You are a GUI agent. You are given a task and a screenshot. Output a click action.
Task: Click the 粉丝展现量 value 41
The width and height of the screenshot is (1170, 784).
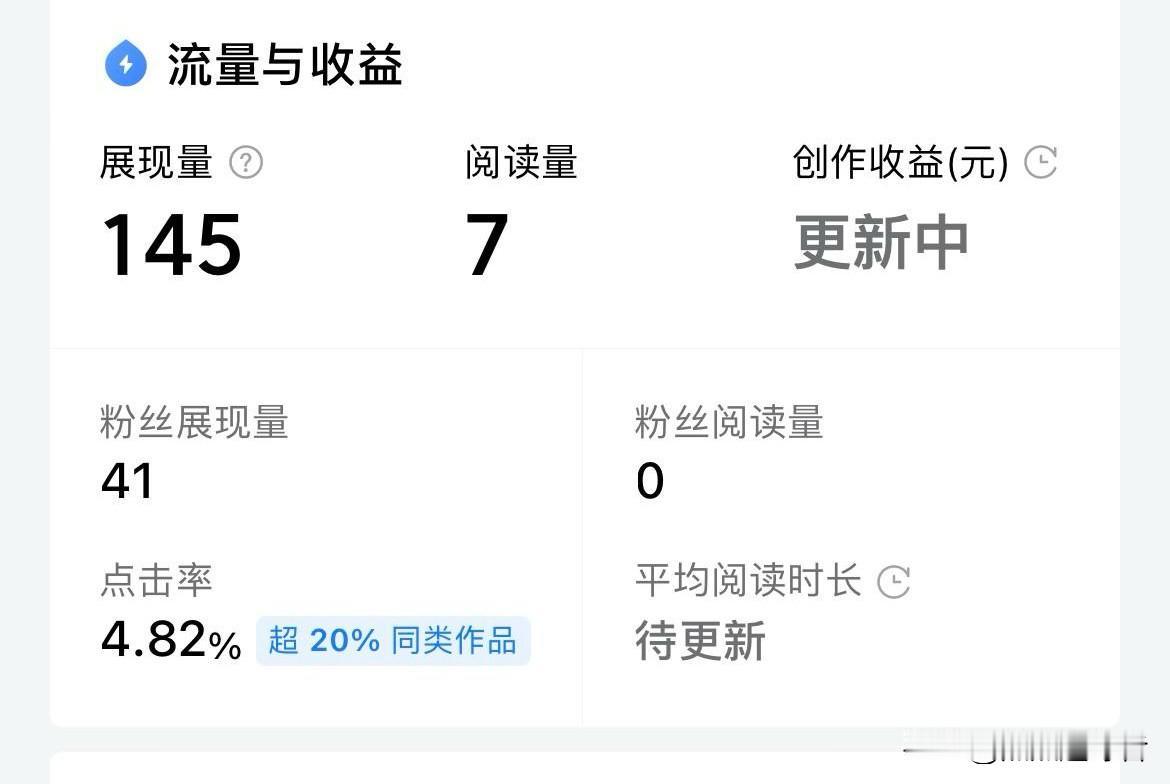click(127, 480)
